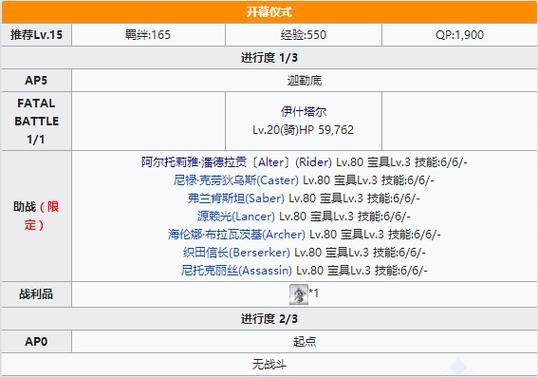Screen dimensions: 538x377
Task: Click the QP:1,900 cell
Action: [x=459, y=35]
